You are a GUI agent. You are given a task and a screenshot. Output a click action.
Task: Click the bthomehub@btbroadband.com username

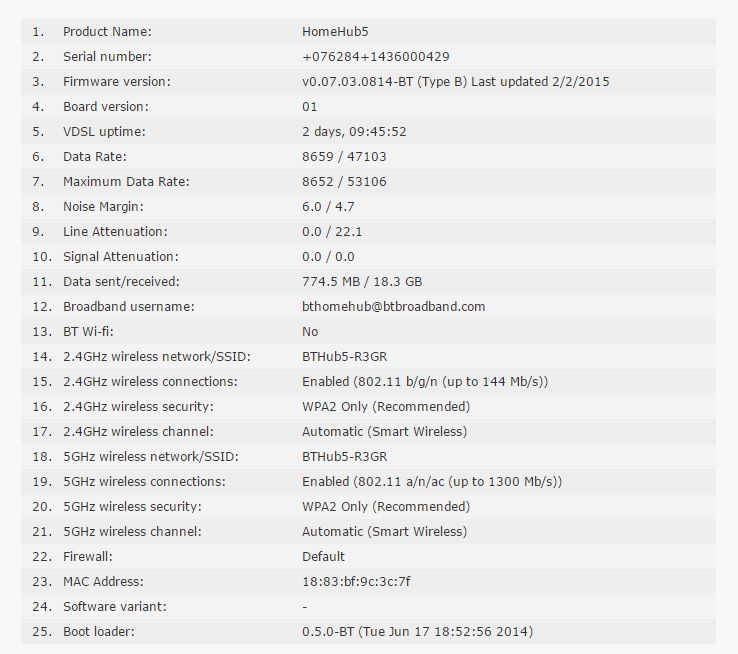[x=393, y=306]
